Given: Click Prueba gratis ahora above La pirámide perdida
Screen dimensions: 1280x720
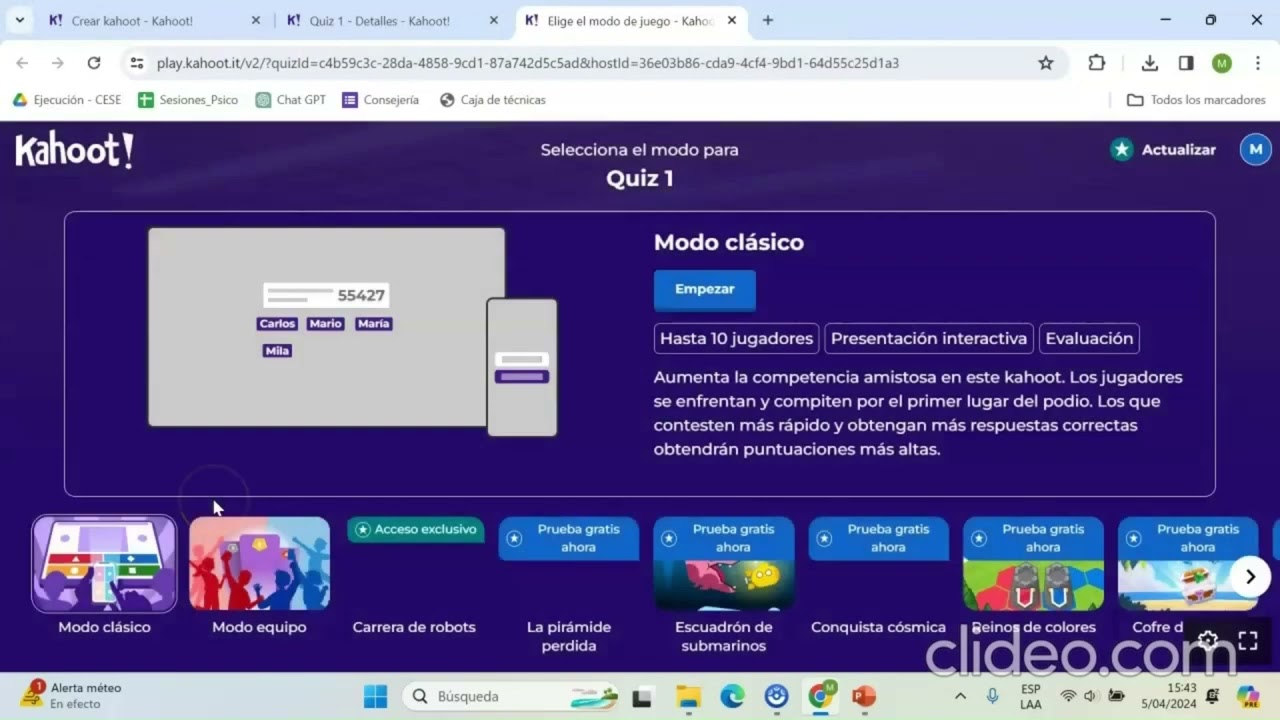Looking at the screenshot, I should [x=568, y=538].
